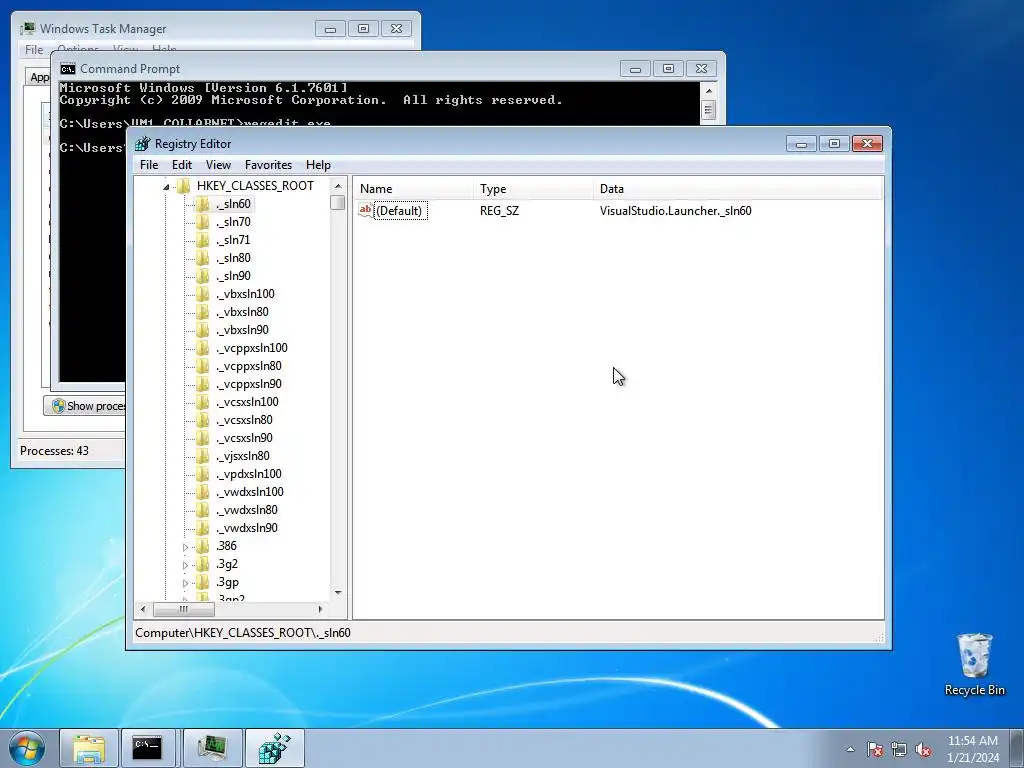Open the Recycle Bin desktop icon

[974, 664]
